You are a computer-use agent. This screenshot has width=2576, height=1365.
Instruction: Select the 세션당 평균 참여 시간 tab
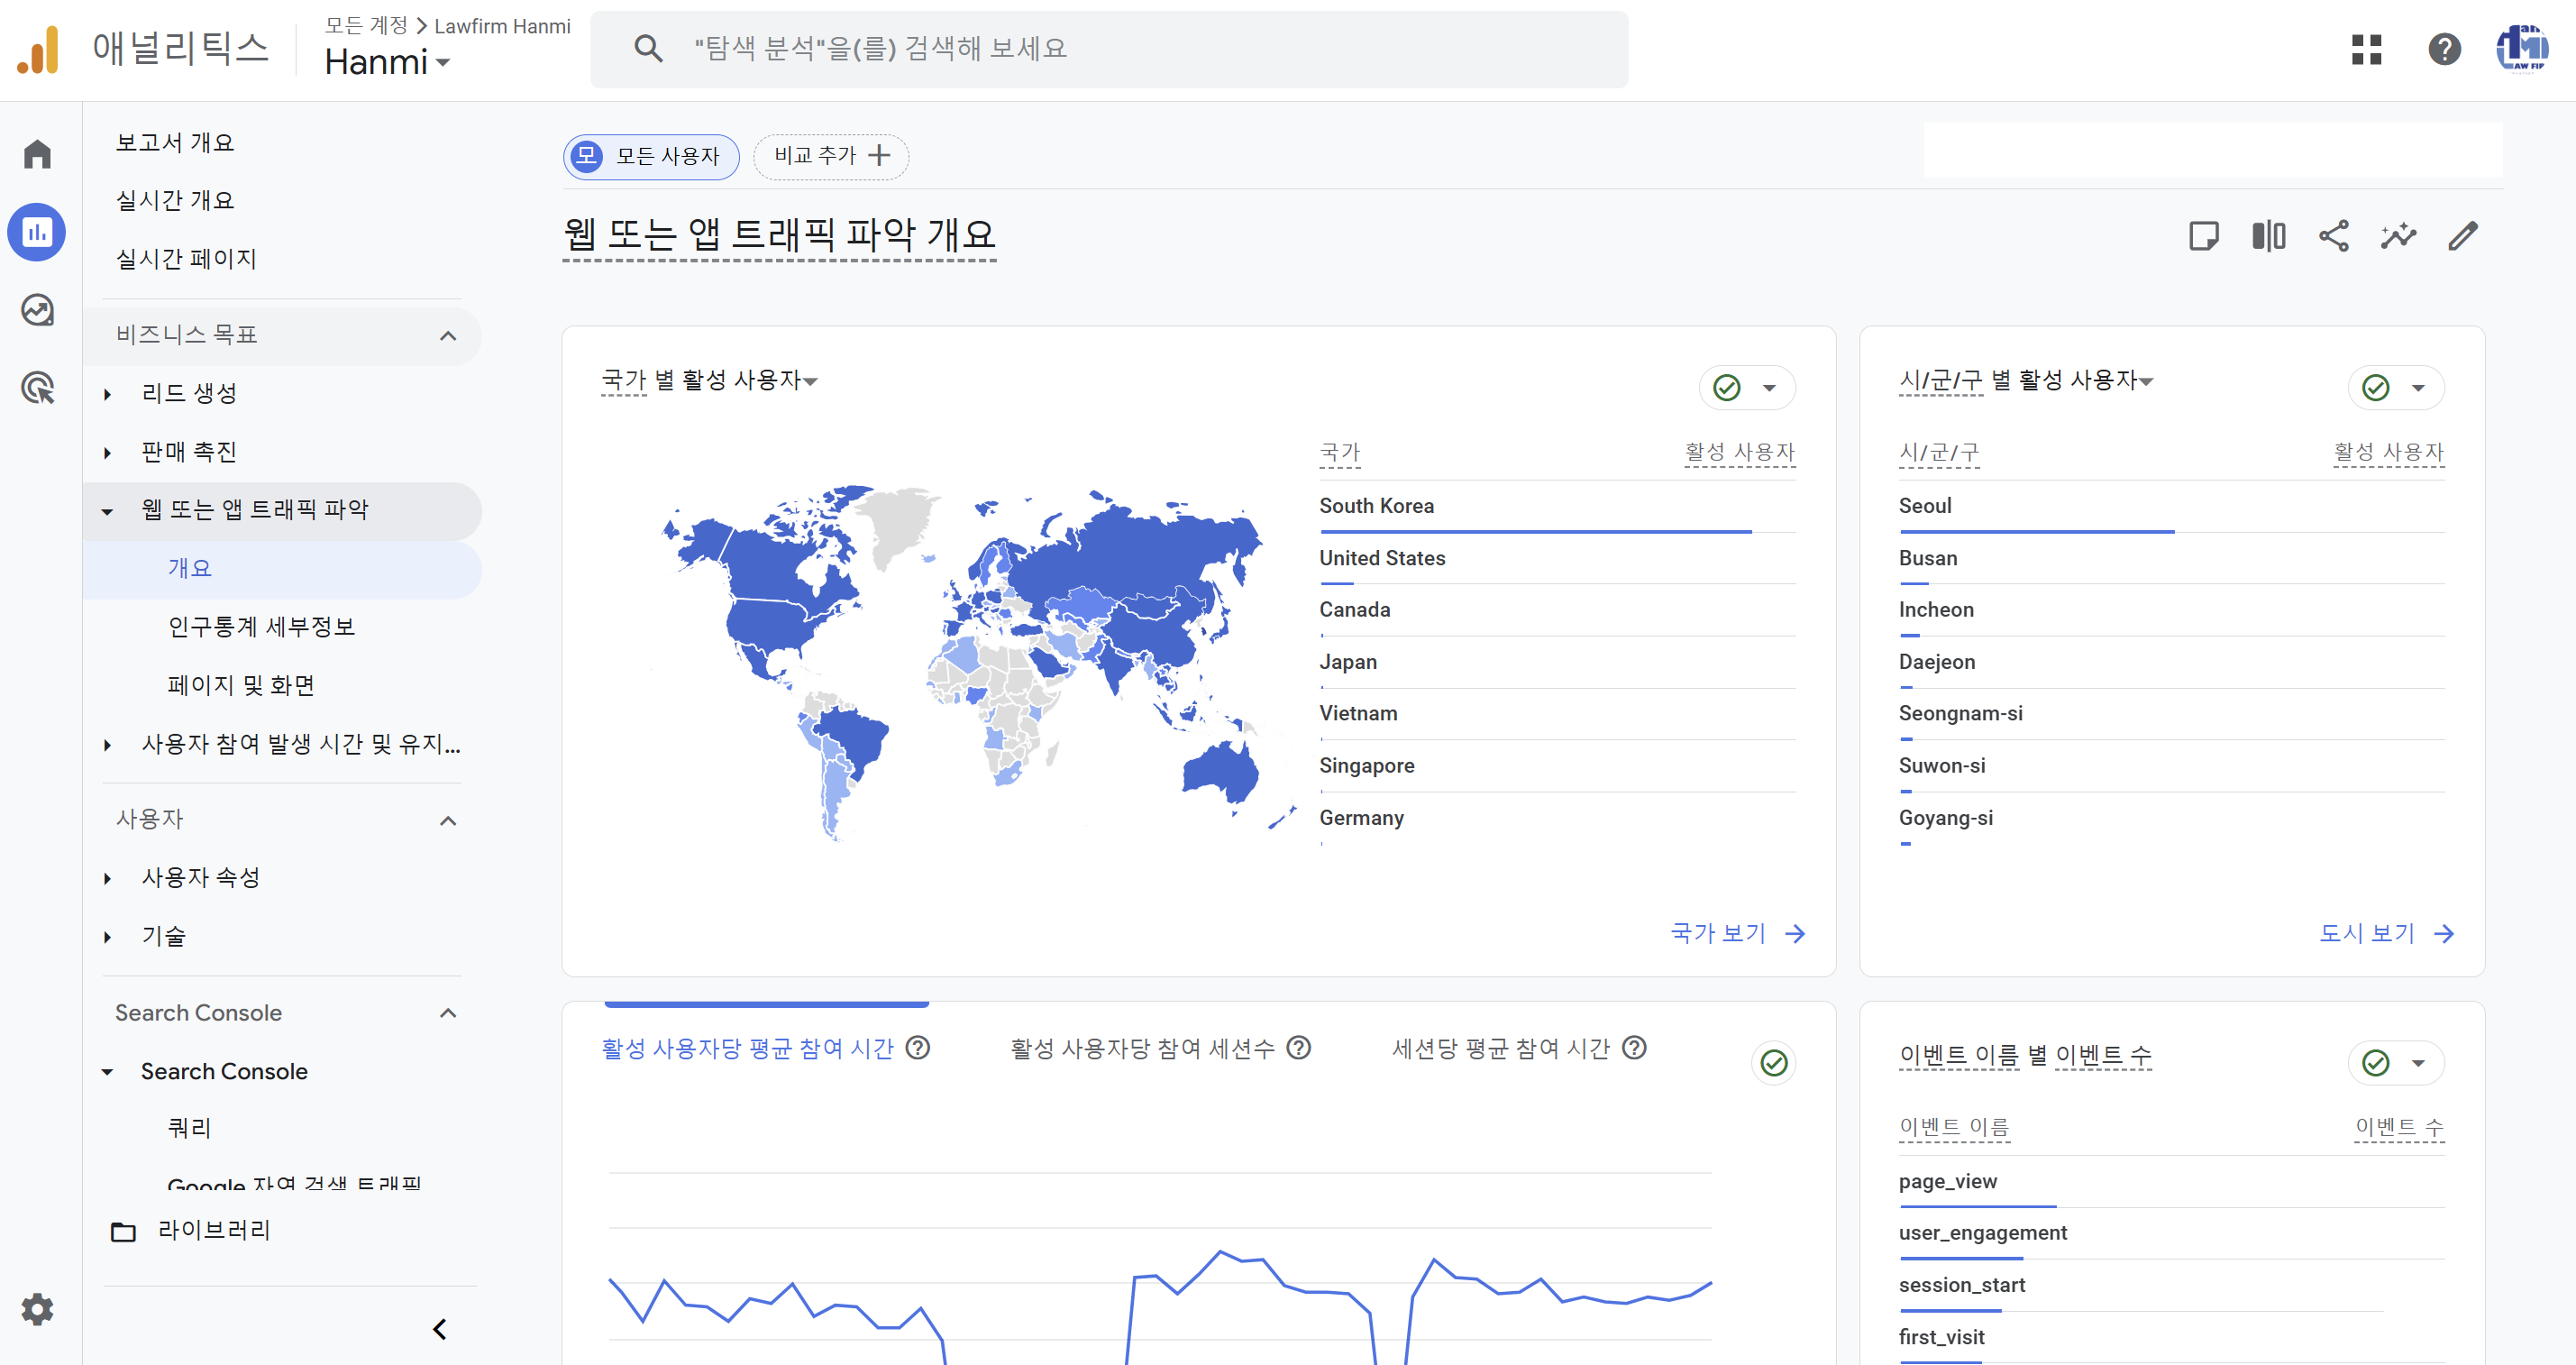click(1500, 1047)
